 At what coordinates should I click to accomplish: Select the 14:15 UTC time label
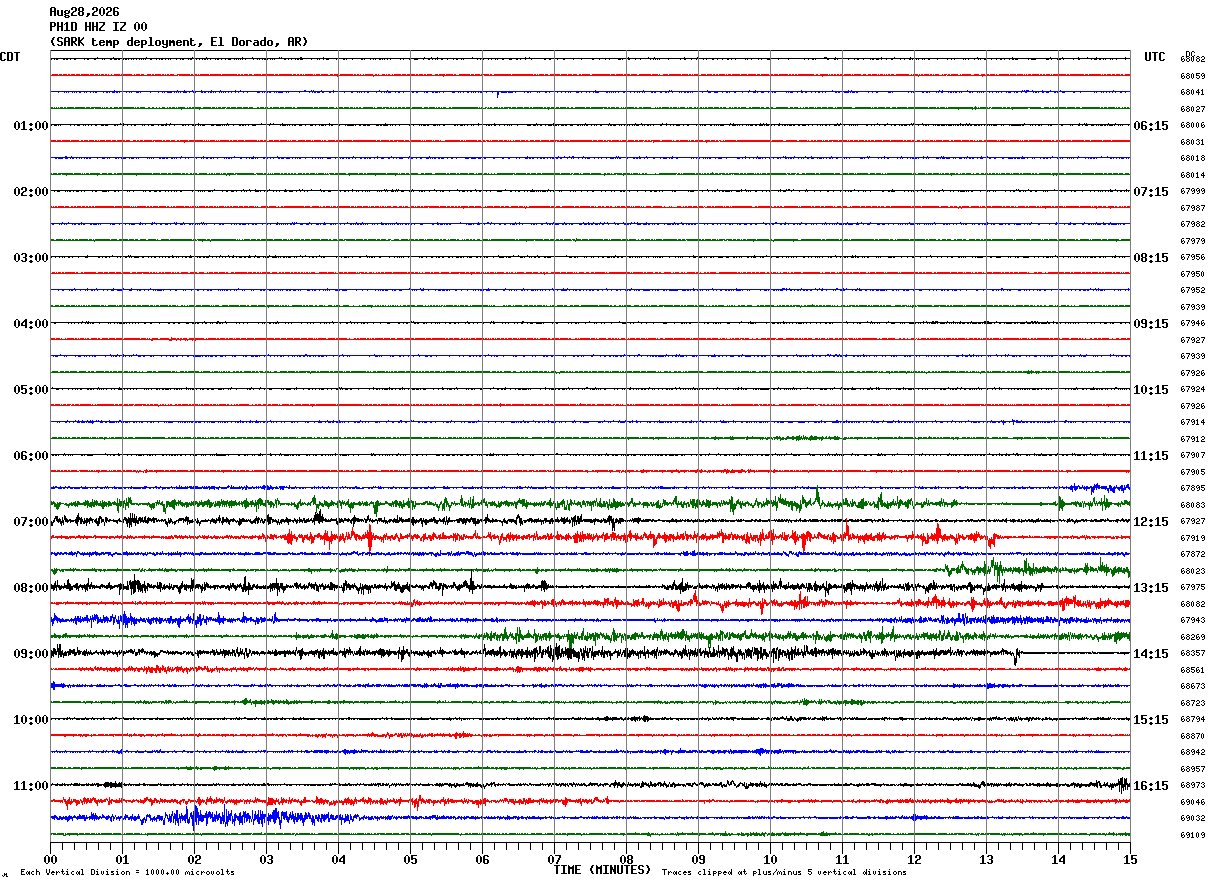click(x=1151, y=654)
